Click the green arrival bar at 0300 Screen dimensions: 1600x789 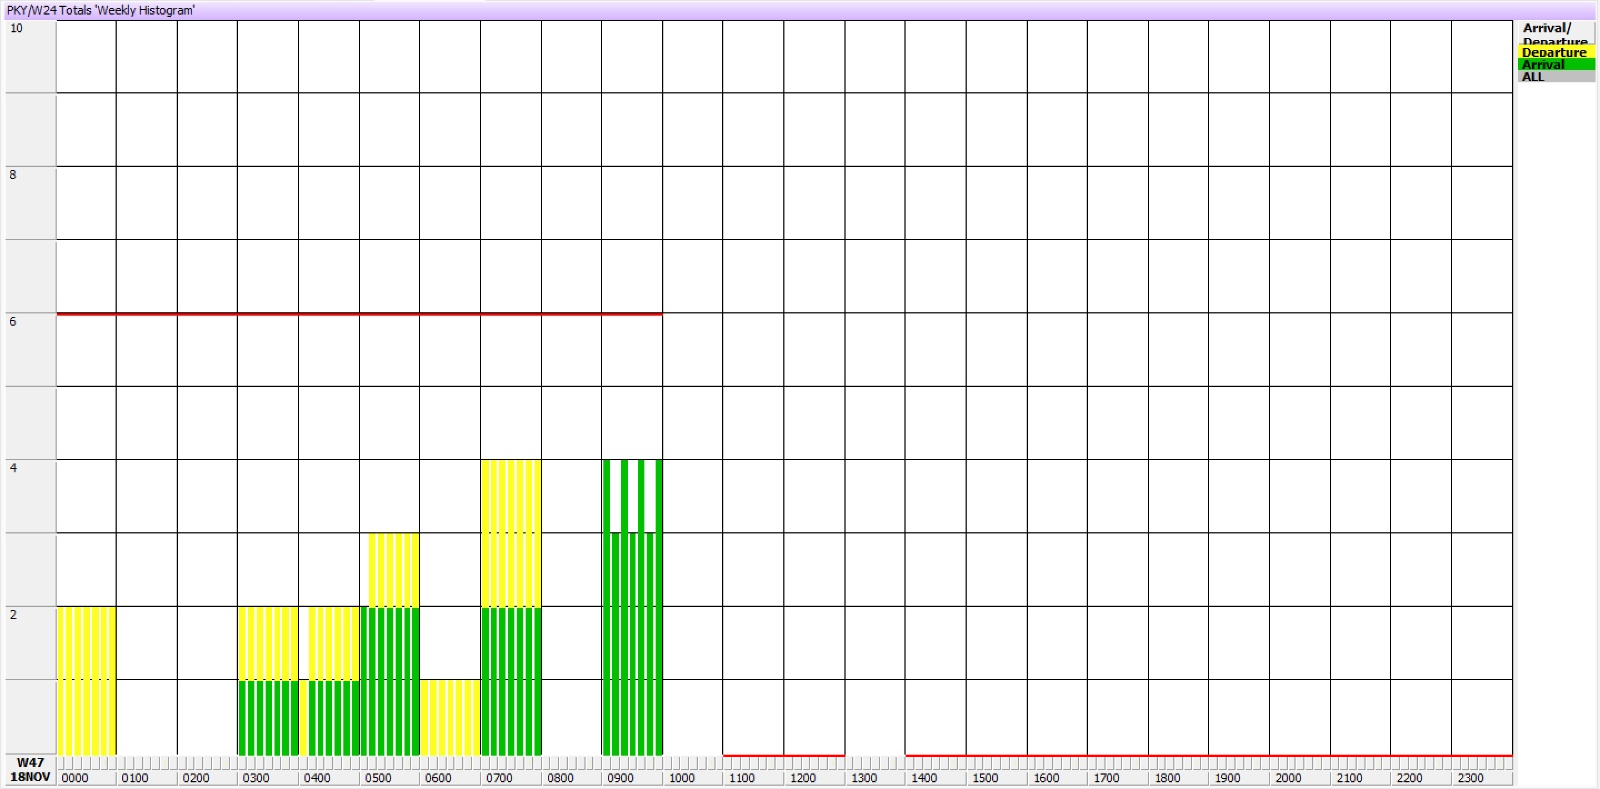pos(268,717)
